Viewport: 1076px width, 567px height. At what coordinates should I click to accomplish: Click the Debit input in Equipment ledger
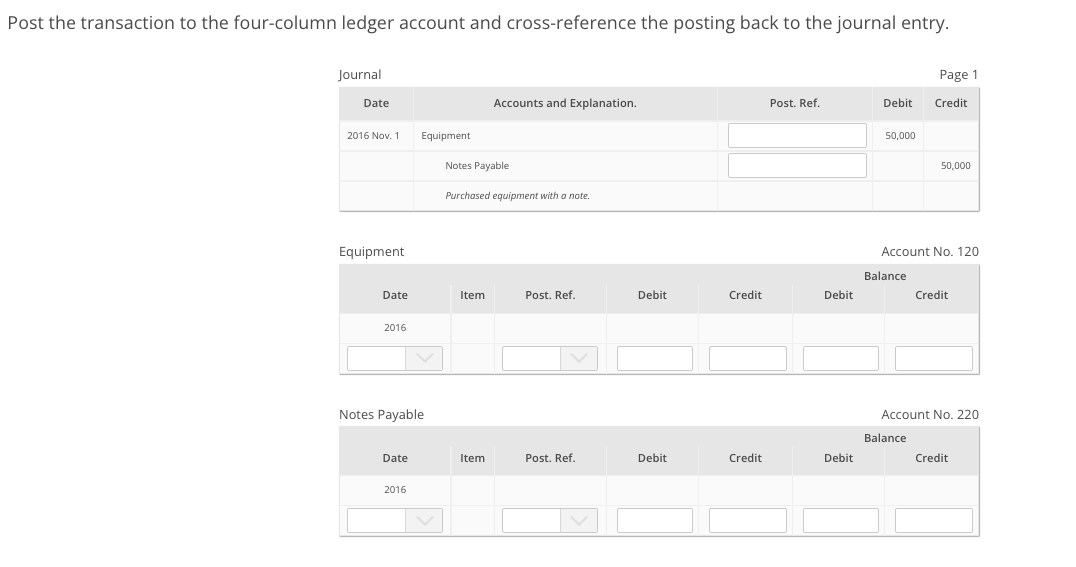pyautogui.click(x=655, y=358)
